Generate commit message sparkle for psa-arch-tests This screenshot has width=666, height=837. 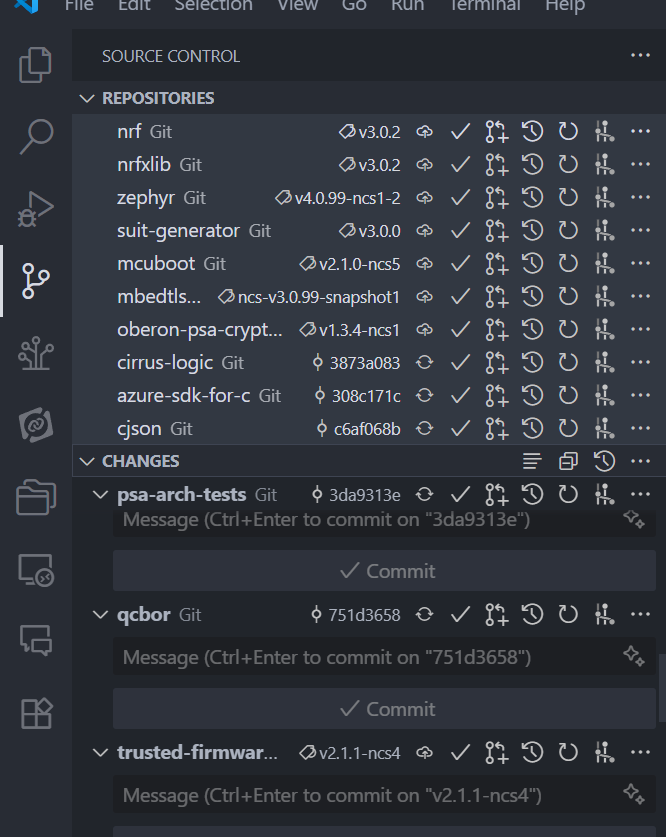[634, 519]
